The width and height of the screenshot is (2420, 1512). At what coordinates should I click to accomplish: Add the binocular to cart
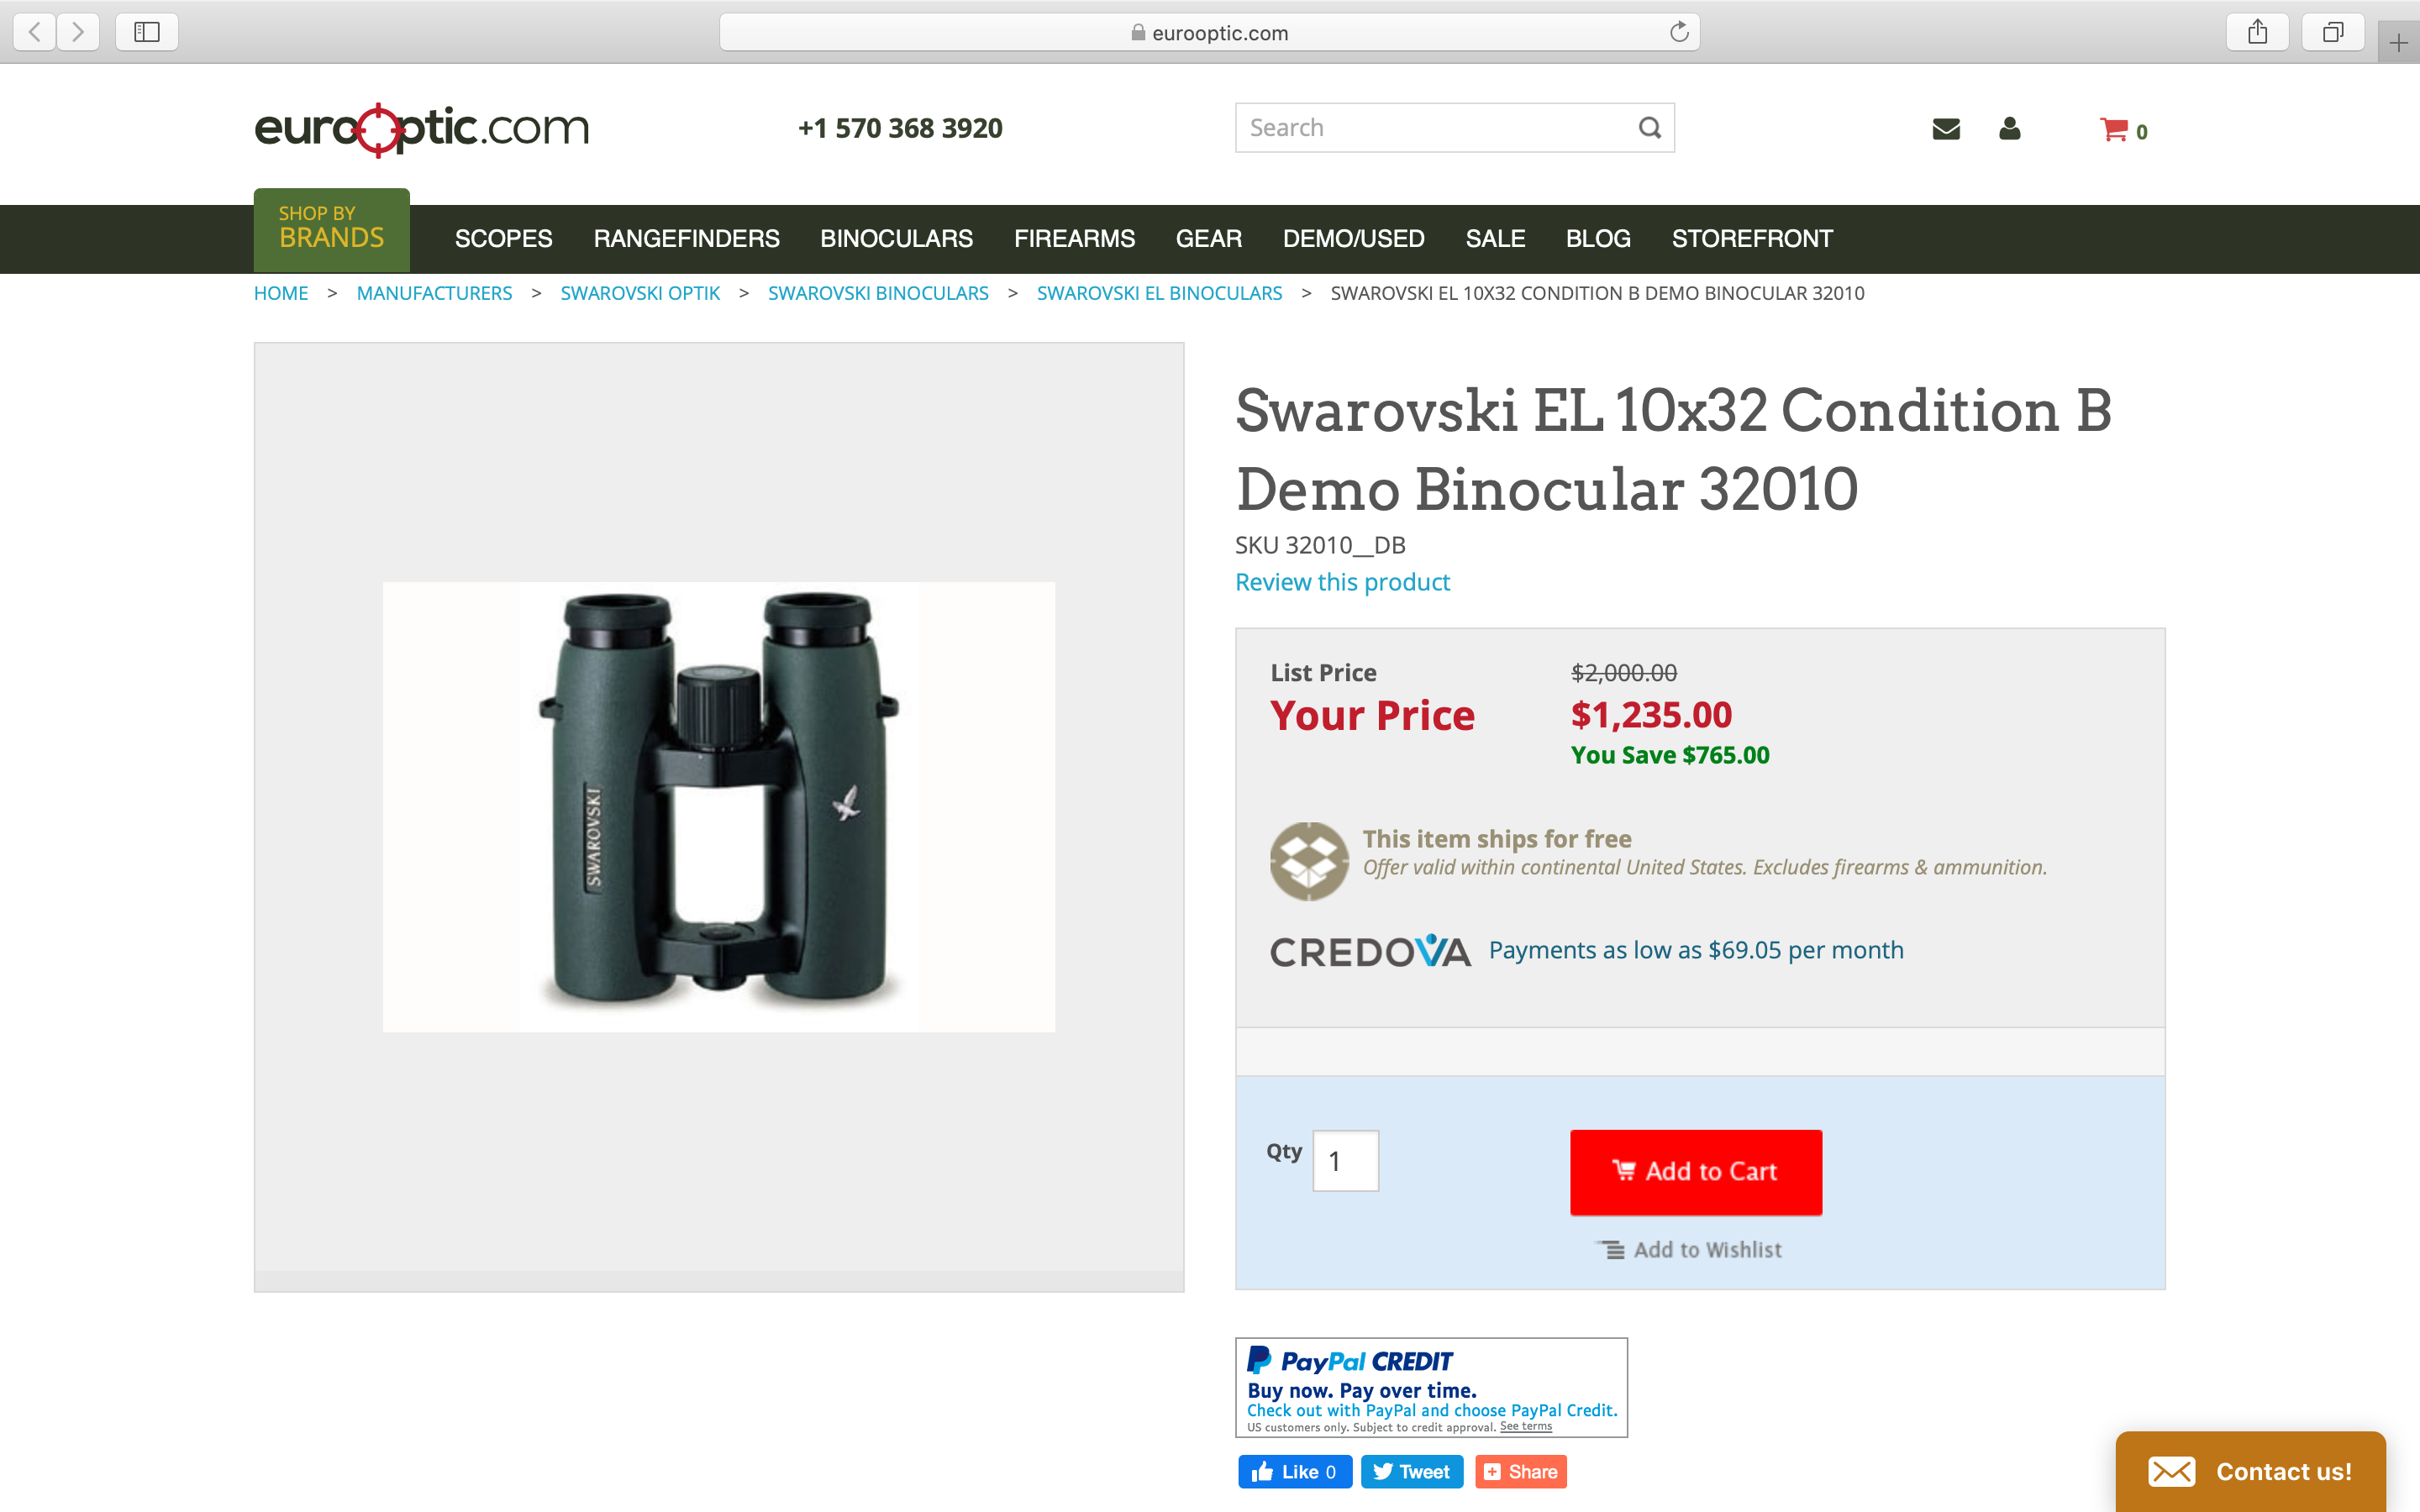[1696, 1172]
